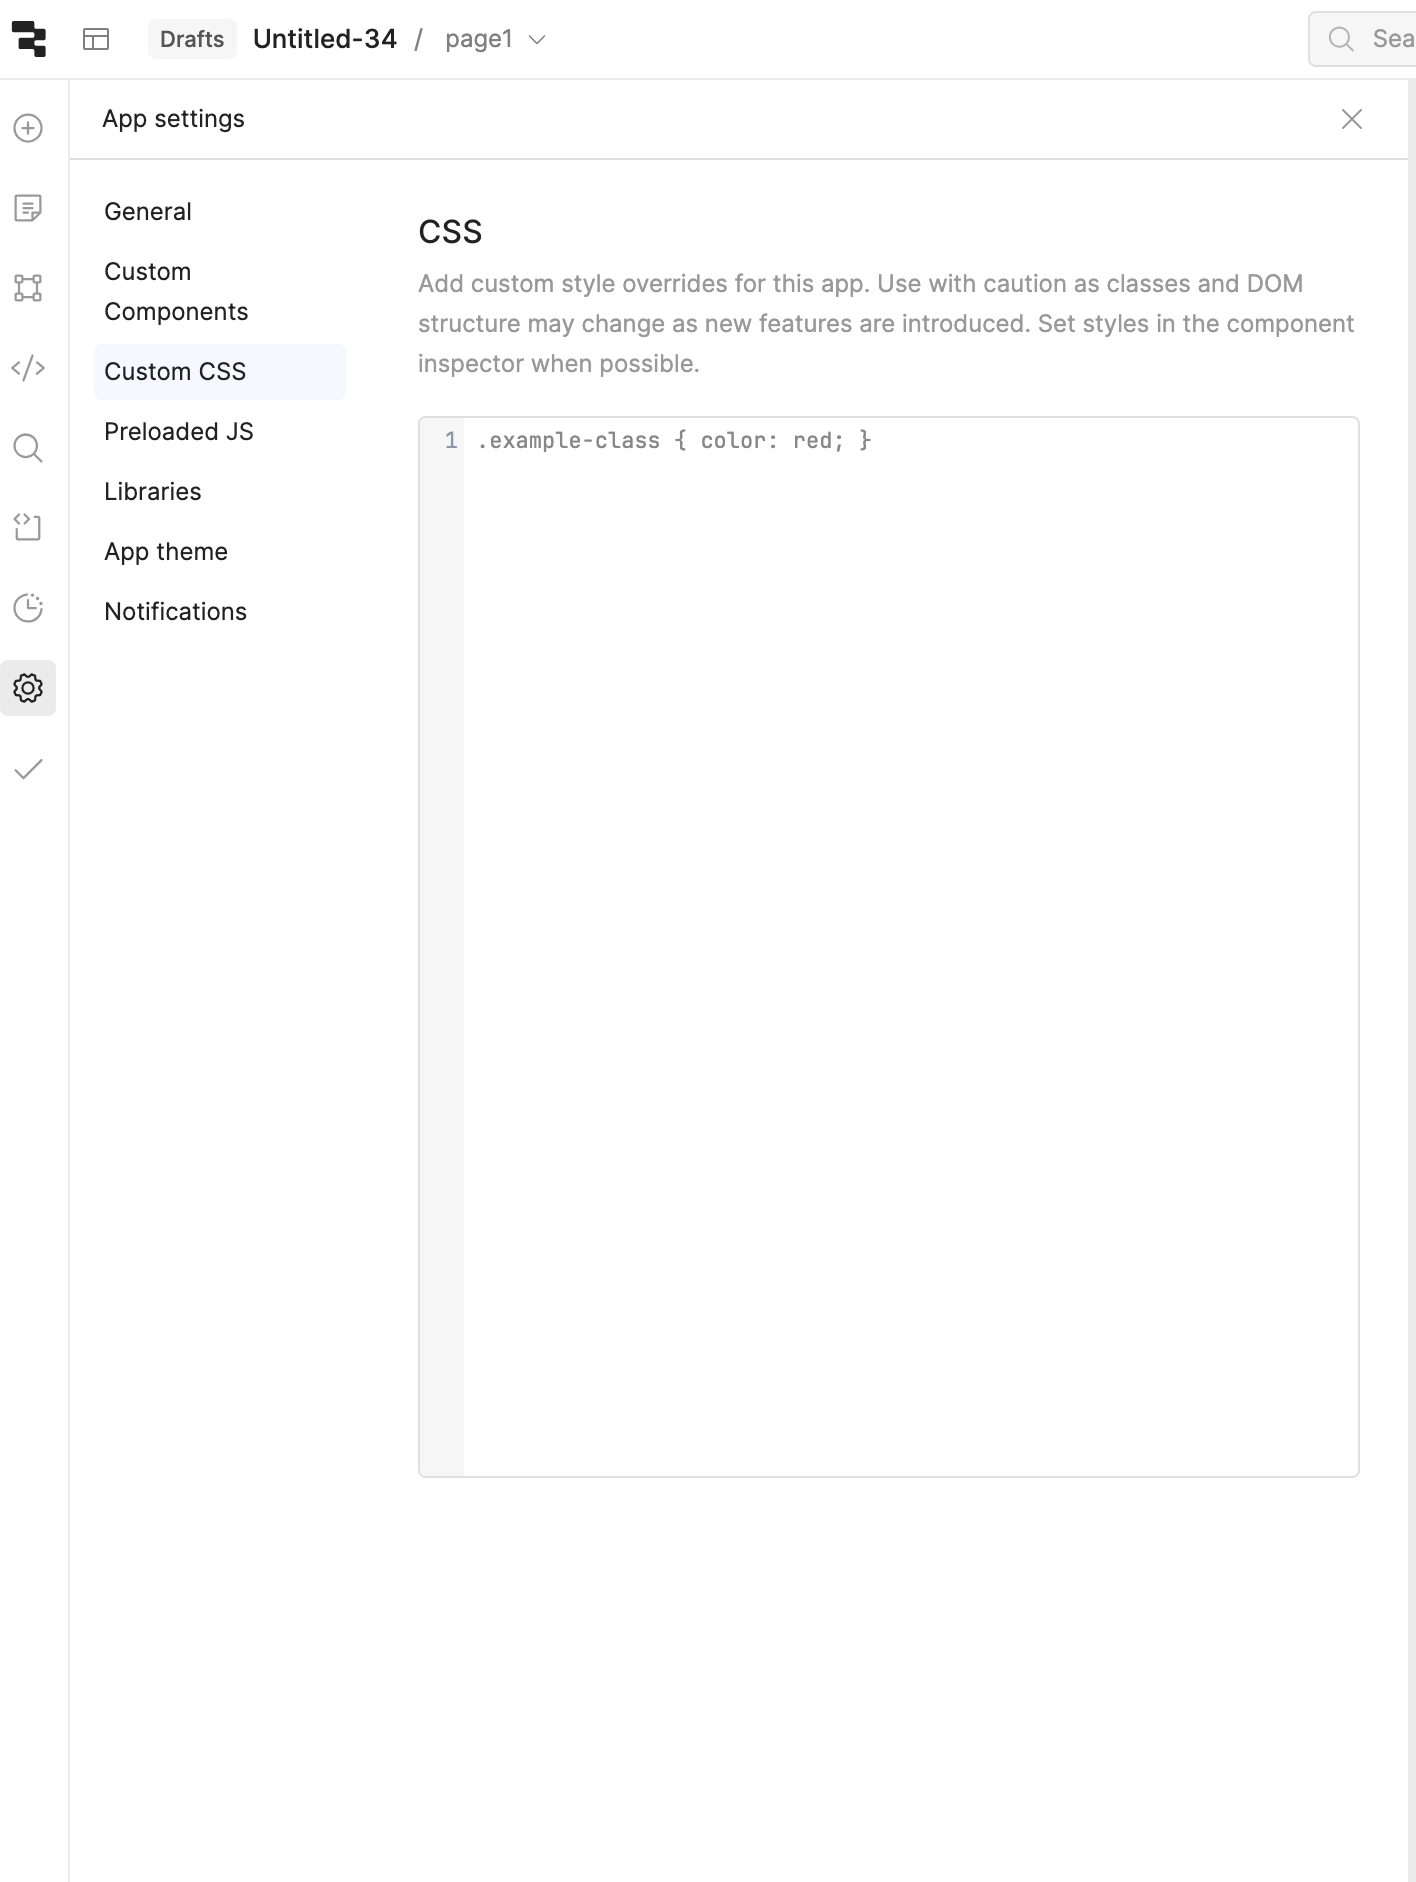Viewport: 1416px width, 1882px height.
Task: Expand the page1 dropdown chevron
Action: click(537, 40)
